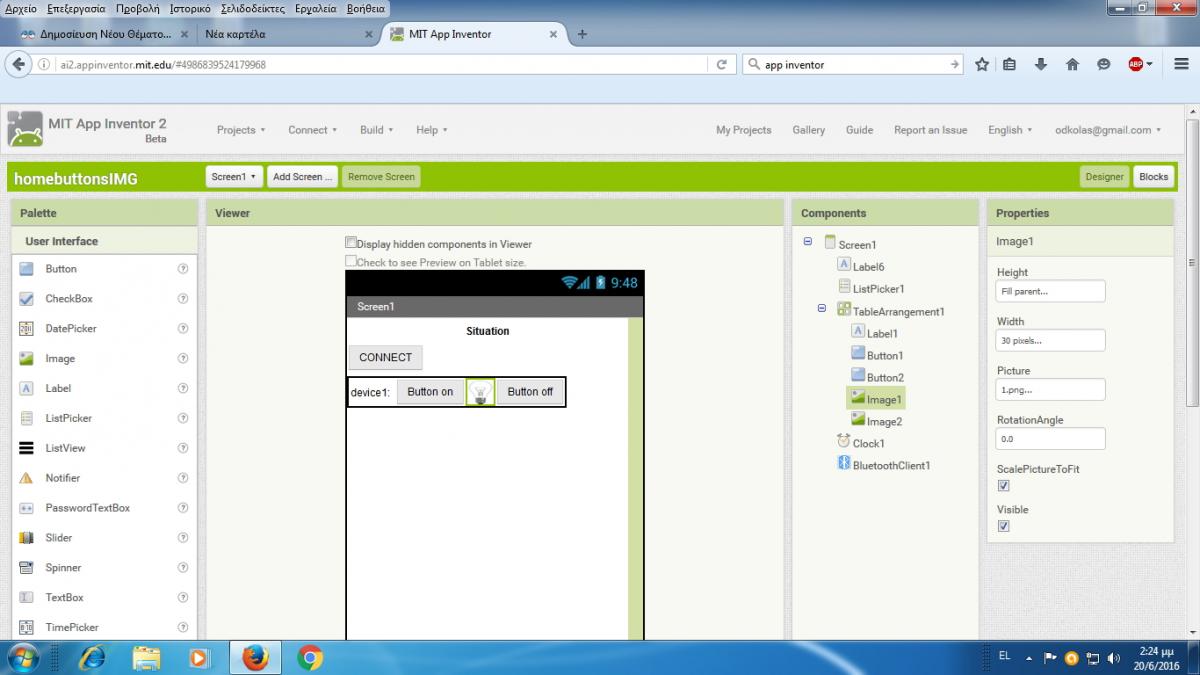This screenshot has width=1200, height=675.
Task: Open the Help dropdown menu
Action: pos(431,130)
